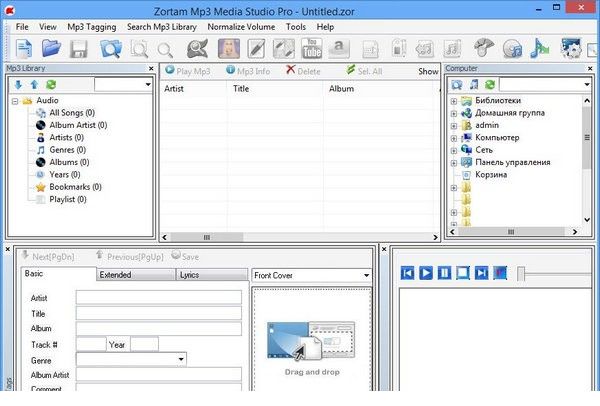600x406 pixels.
Task: Switch to the Lyrics tab
Action: coord(212,275)
